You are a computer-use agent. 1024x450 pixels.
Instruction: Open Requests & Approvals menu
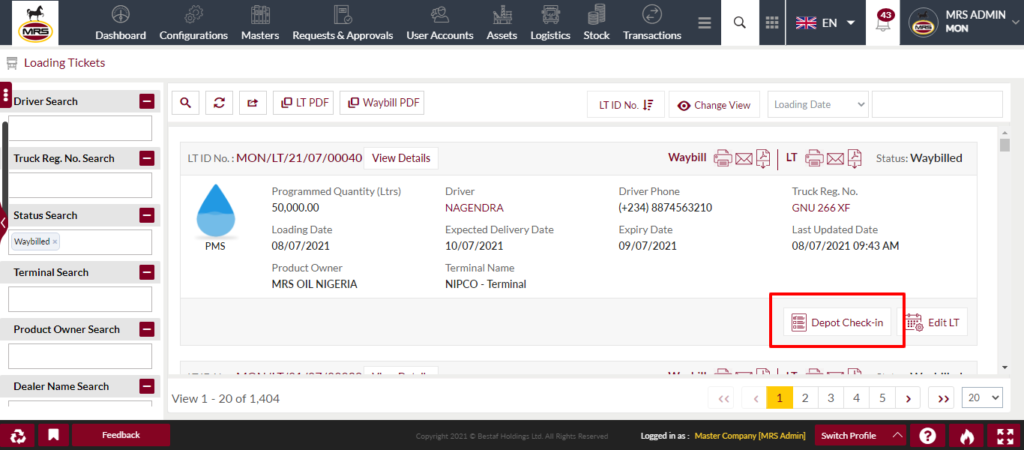pyautogui.click(x=342, y=23)
